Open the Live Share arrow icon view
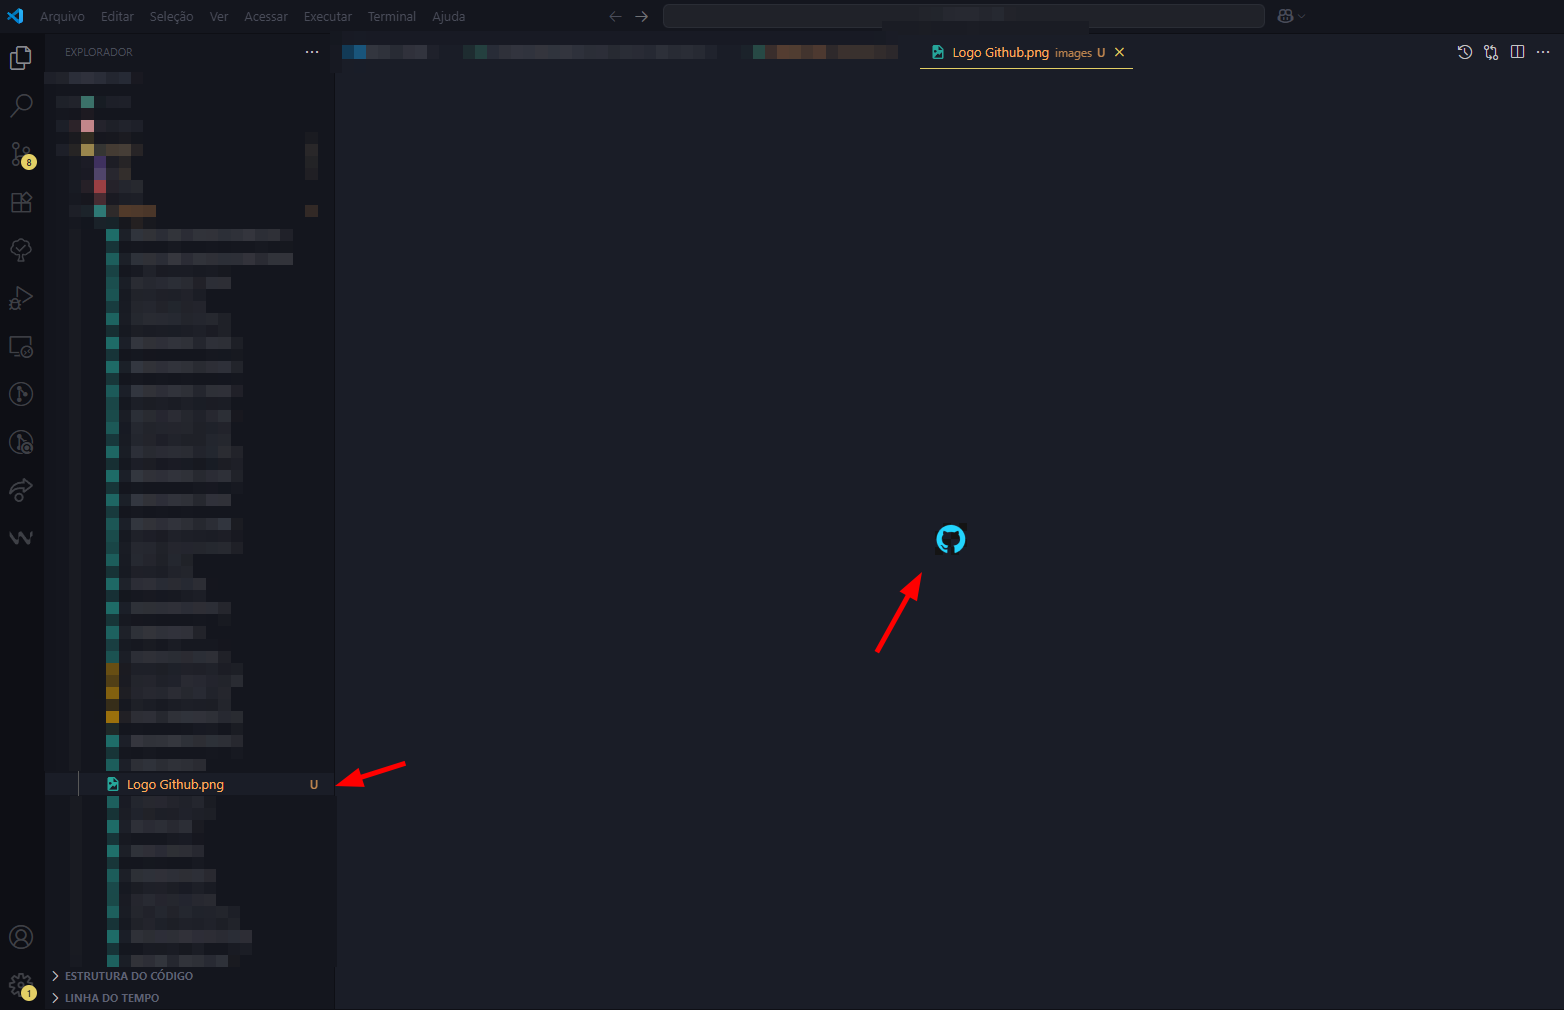This screenshot has height=1010, width=1564. tap(21, 490)
